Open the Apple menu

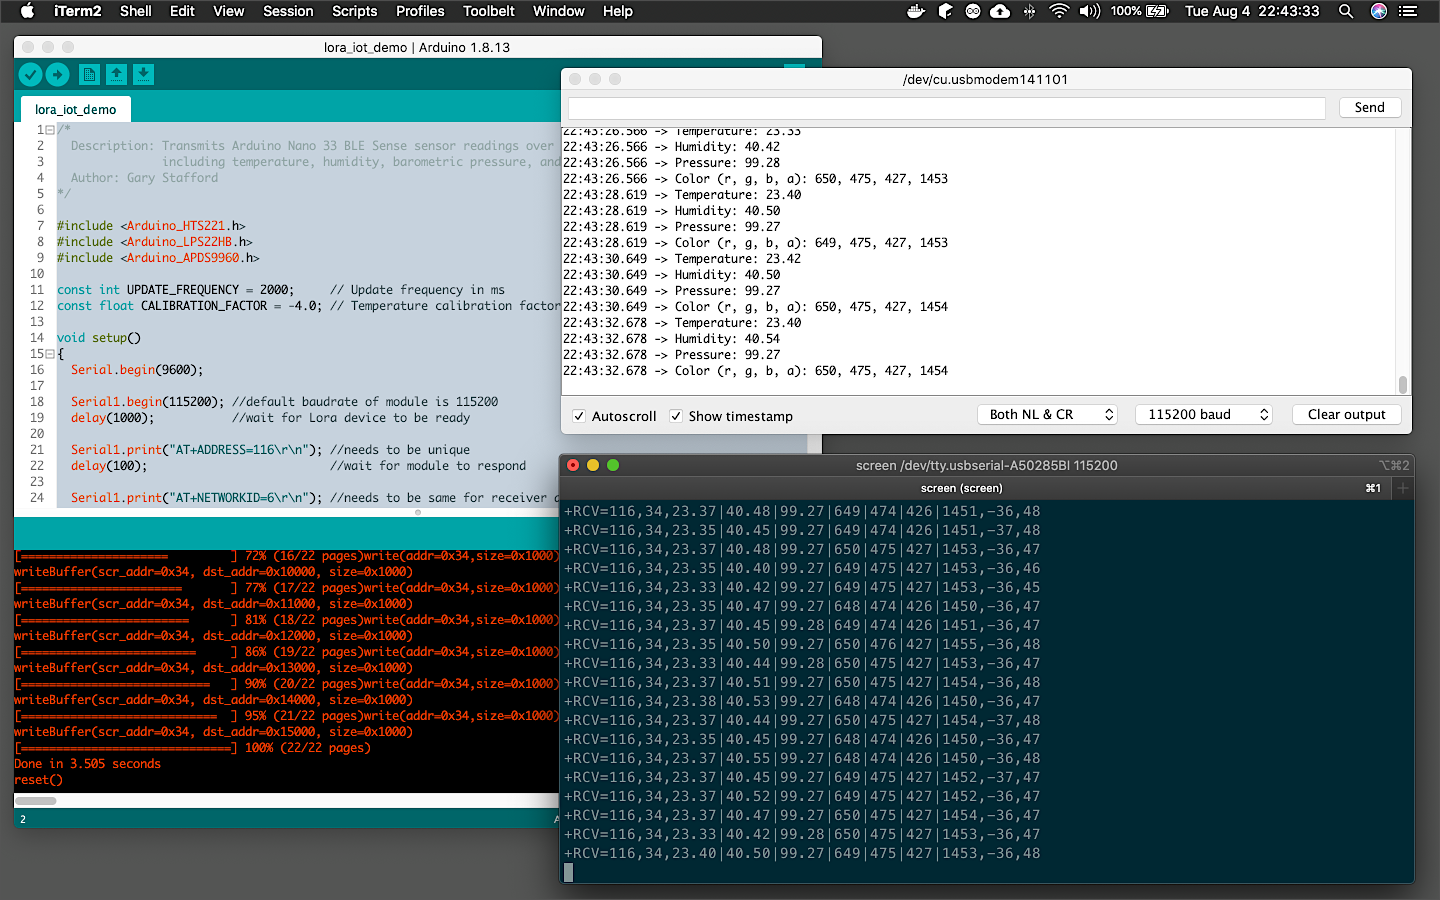click(27, 11)
